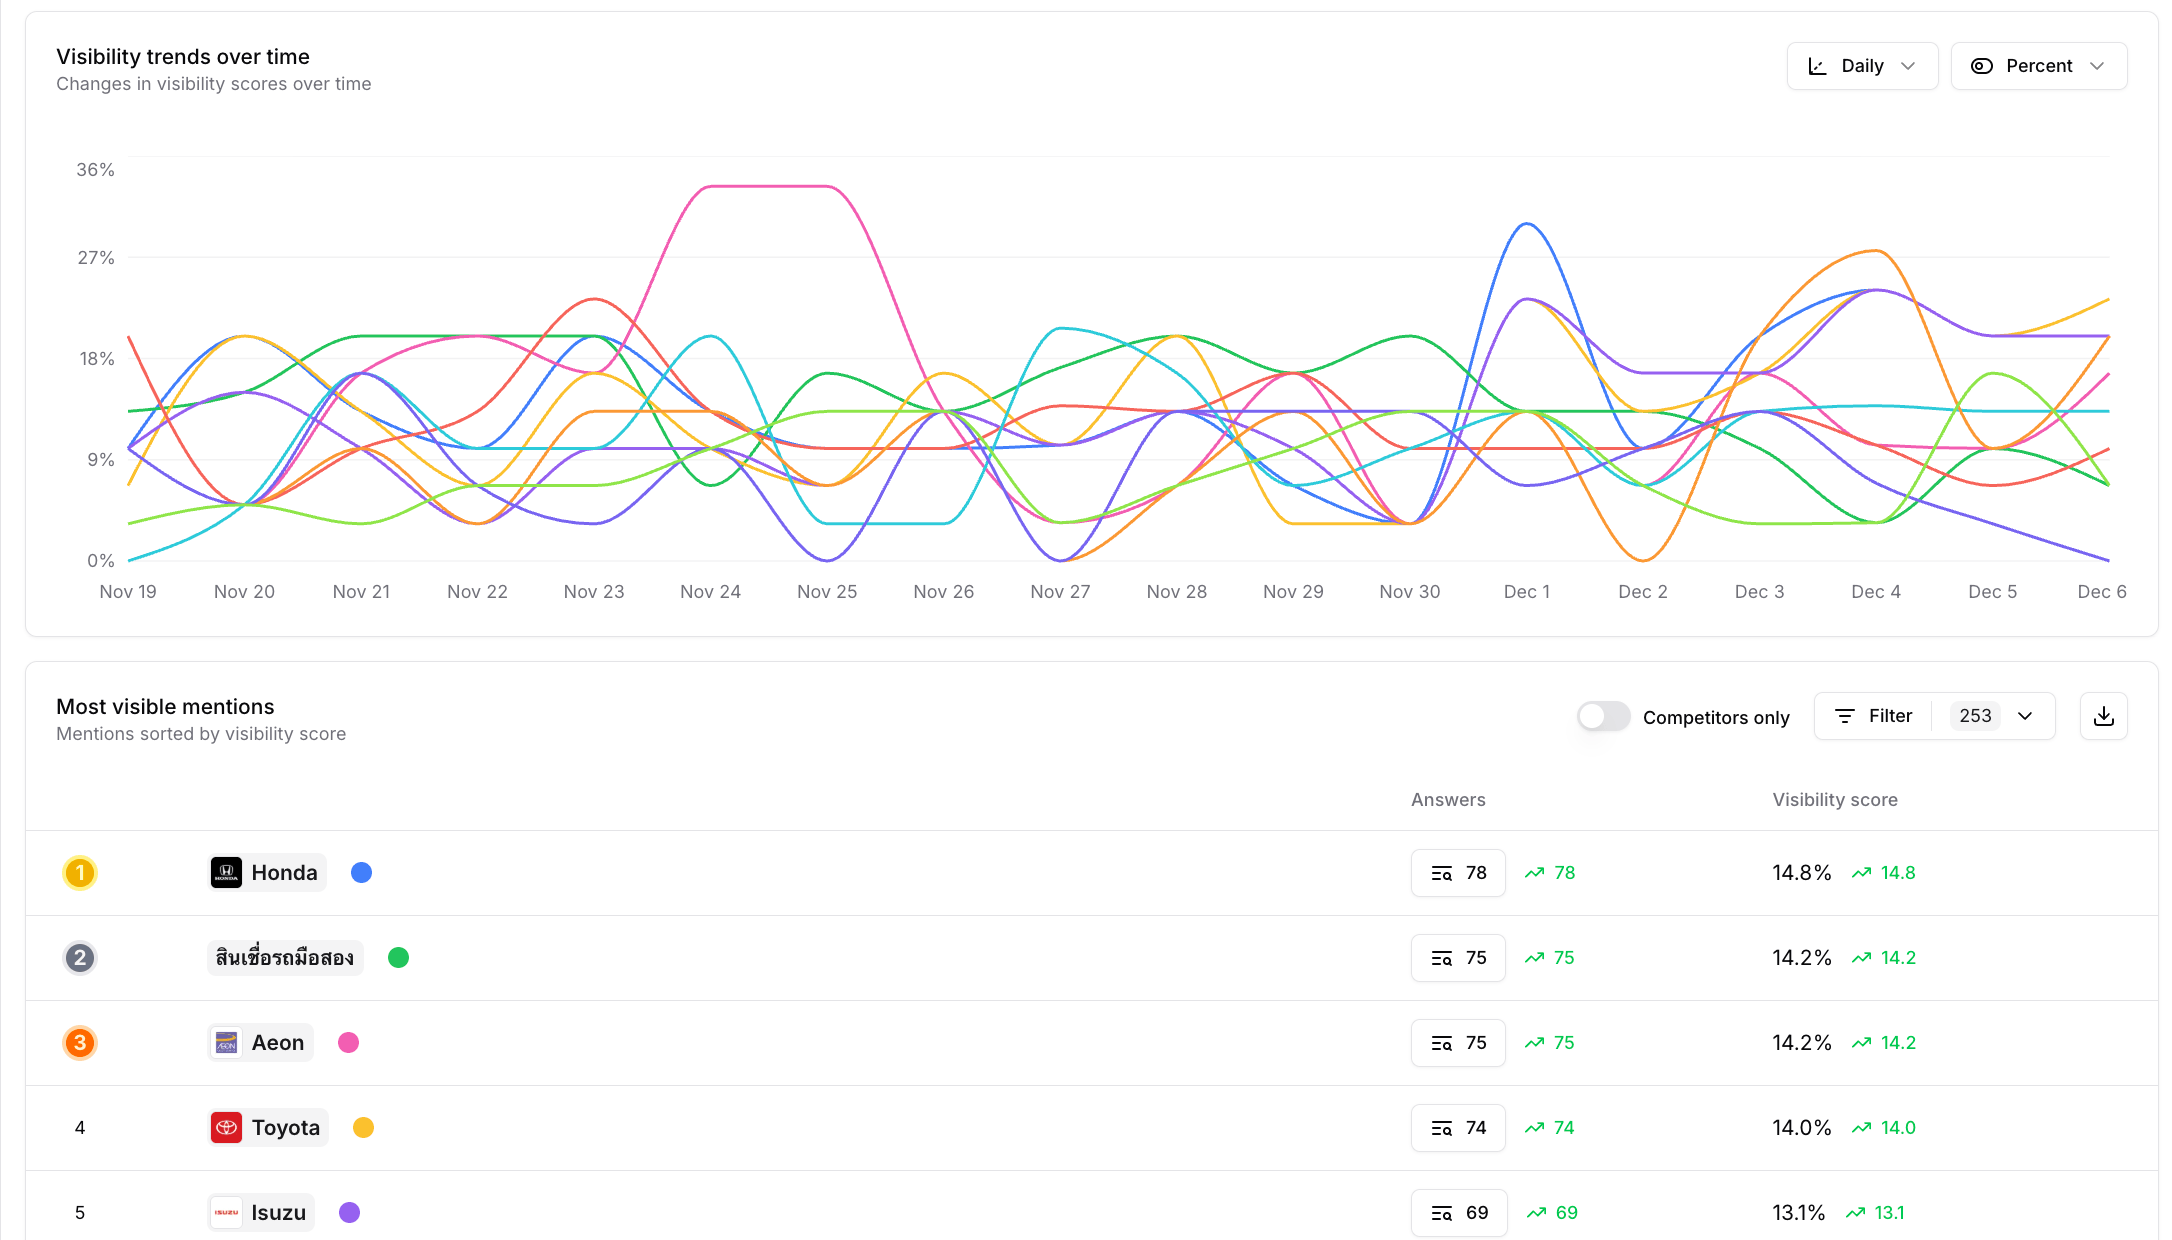The image size is (2172, 1240).
Task: Click Honda's 78 answers count
Action: click(x=1458, y=872)
